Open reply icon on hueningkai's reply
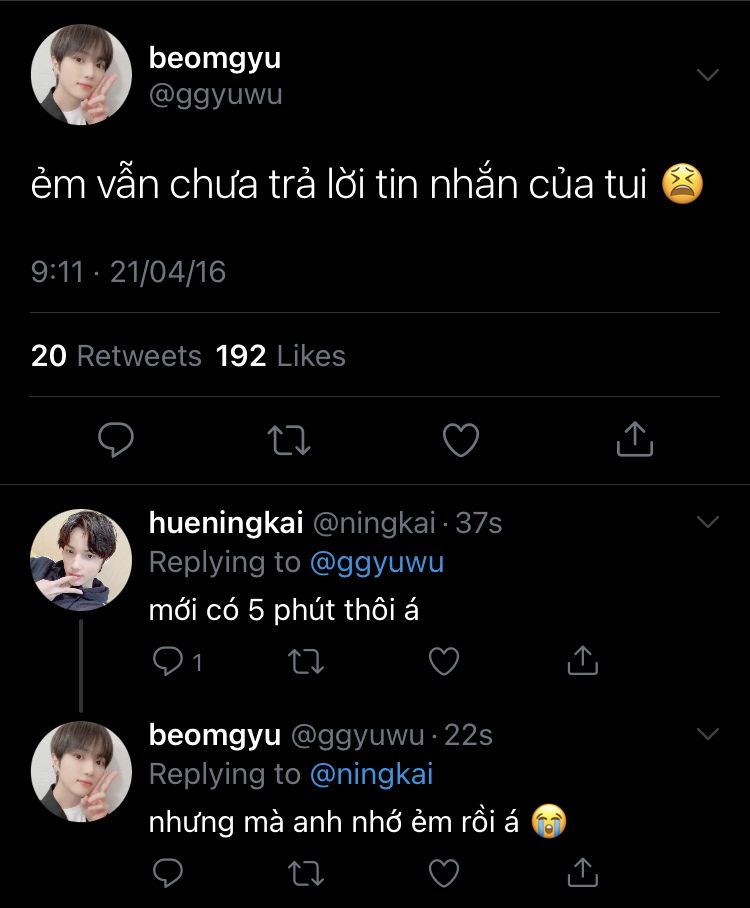Image resolution: width=750 pixels, height=908 pixels. [x=165, y=661]
